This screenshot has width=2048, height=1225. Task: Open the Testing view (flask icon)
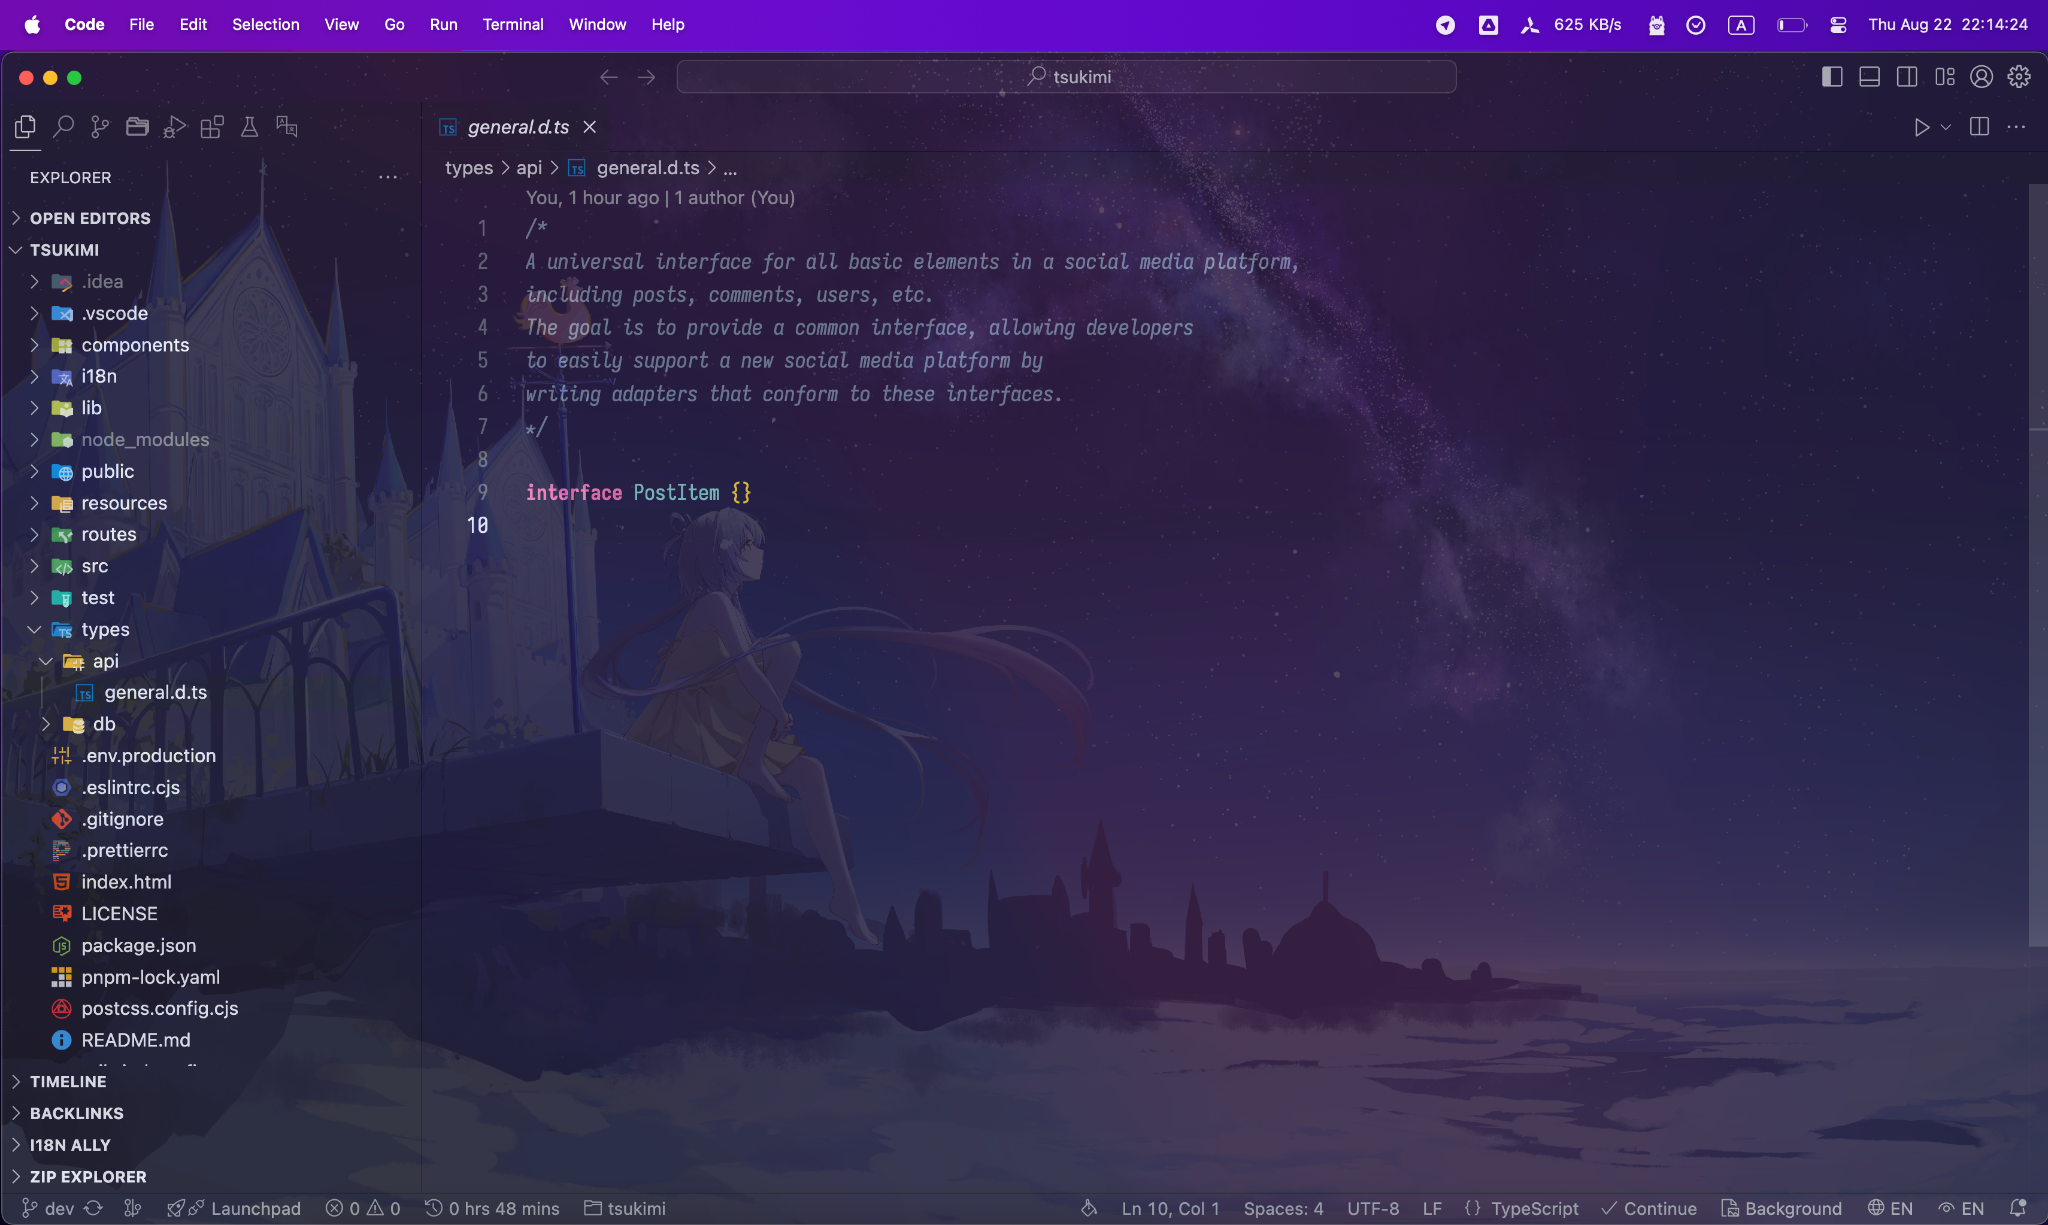point(249,127)
